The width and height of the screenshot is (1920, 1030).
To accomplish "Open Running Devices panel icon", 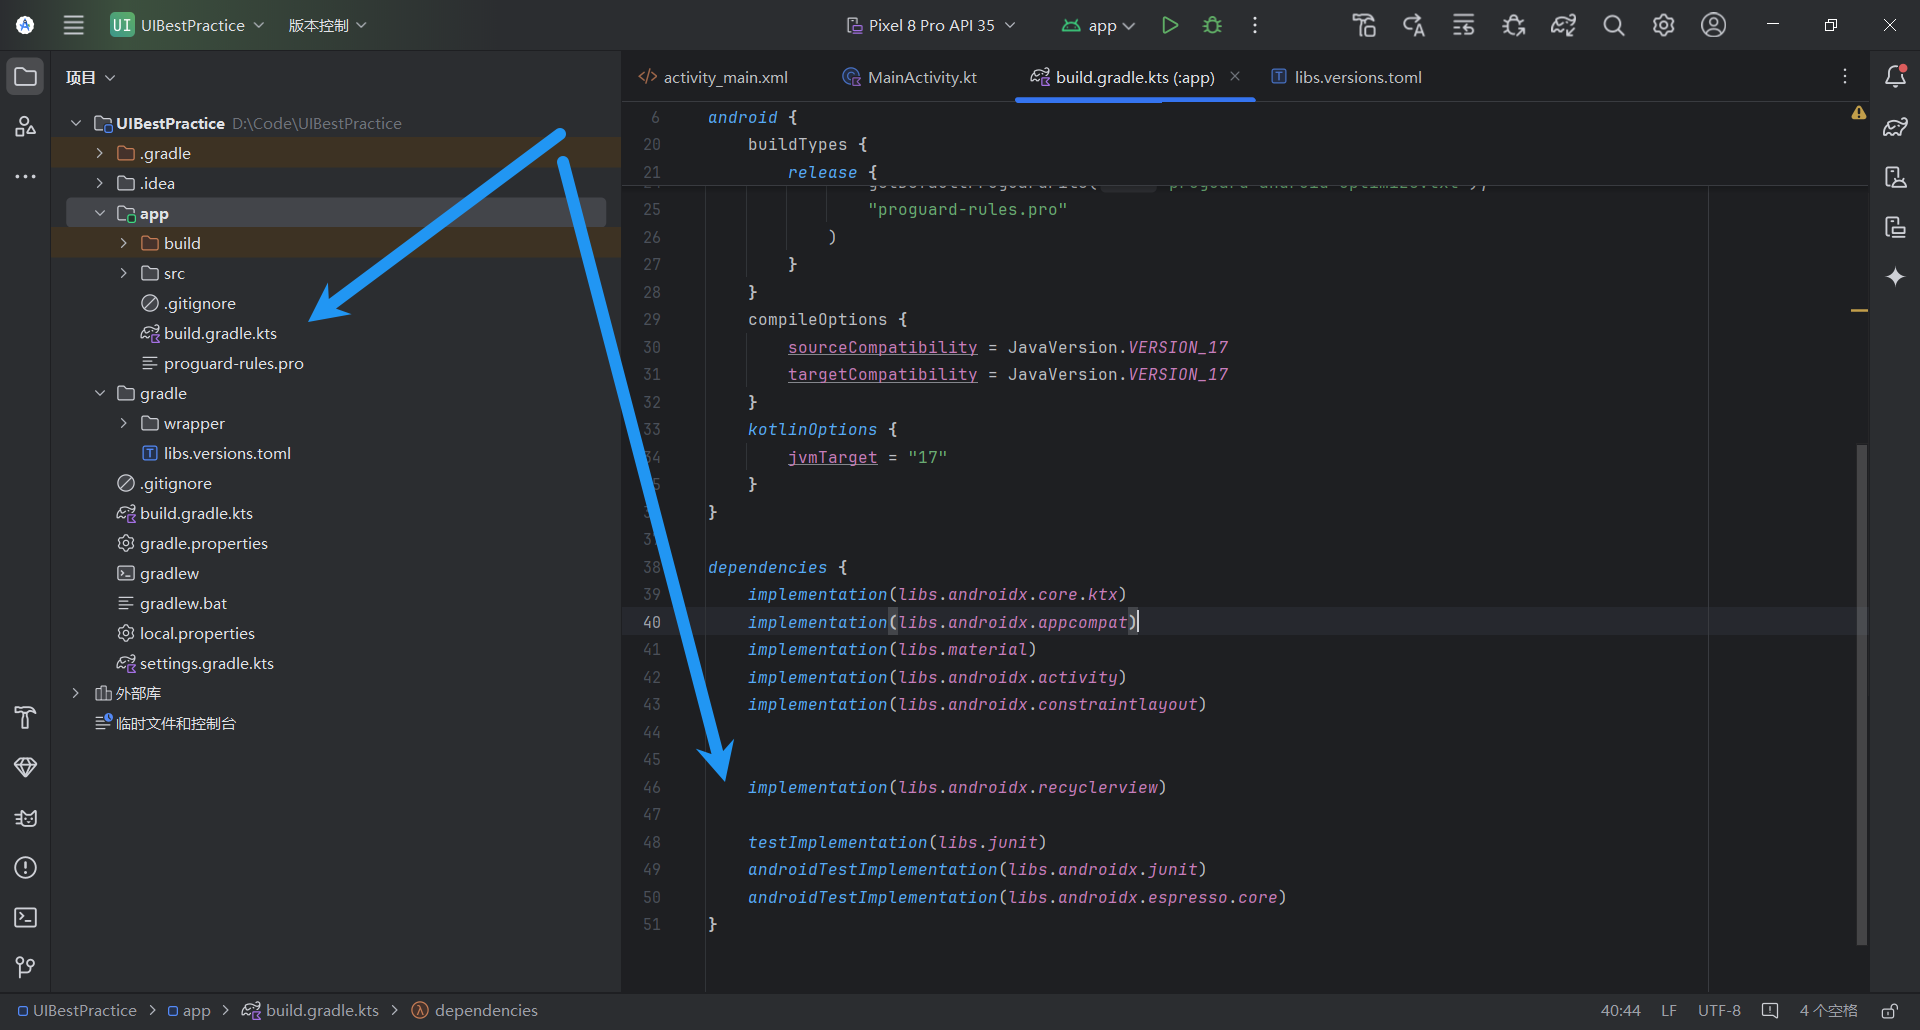I will (1896, 227).
